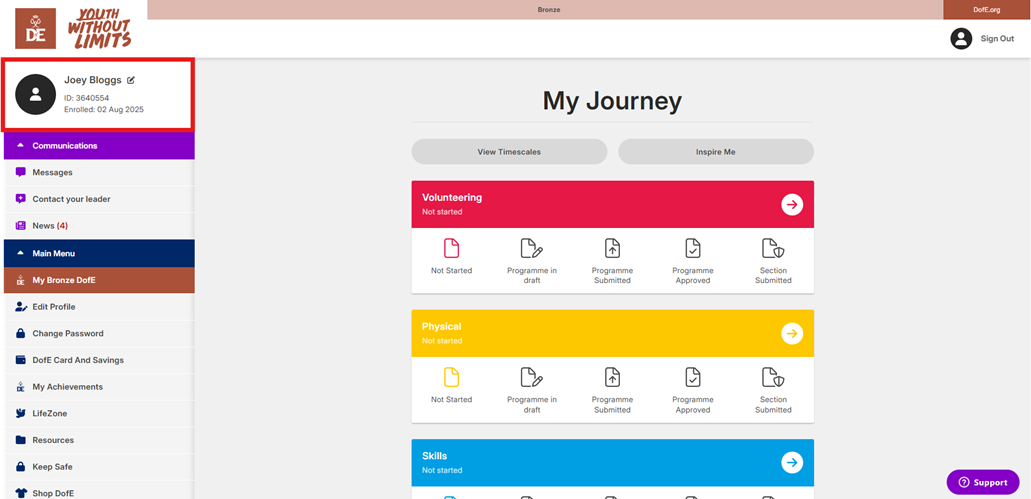Open the Support chat button
The height and width of the screenshot is (499, 1031).
(982, 482)
